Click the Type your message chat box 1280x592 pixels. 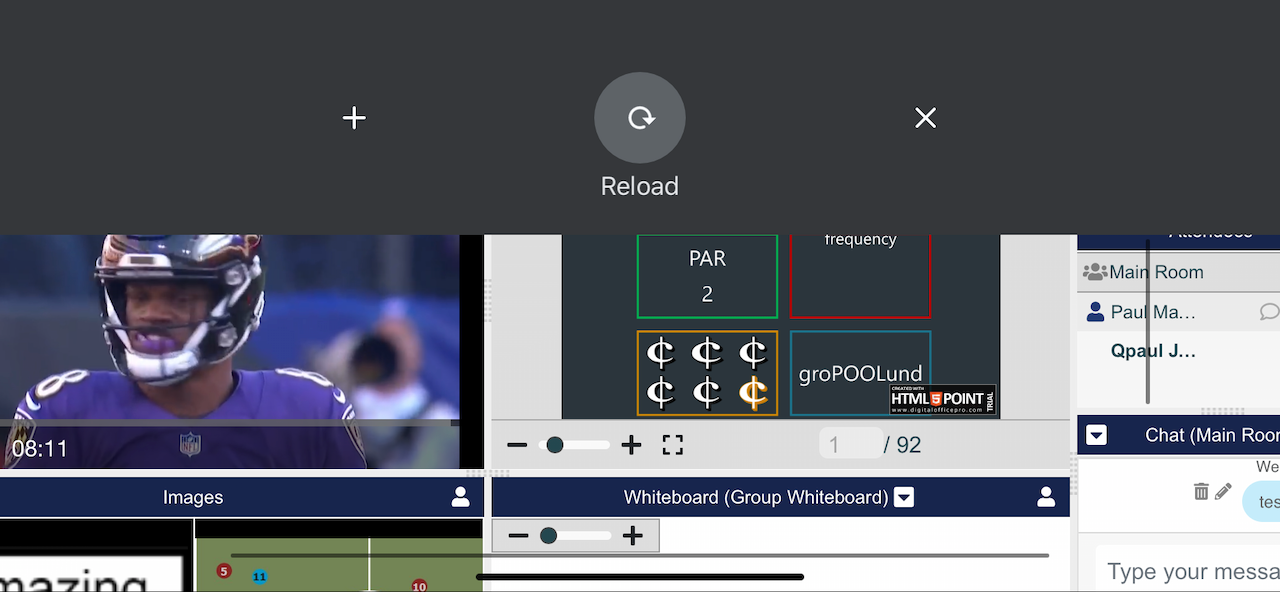[x=1190, y=571]
